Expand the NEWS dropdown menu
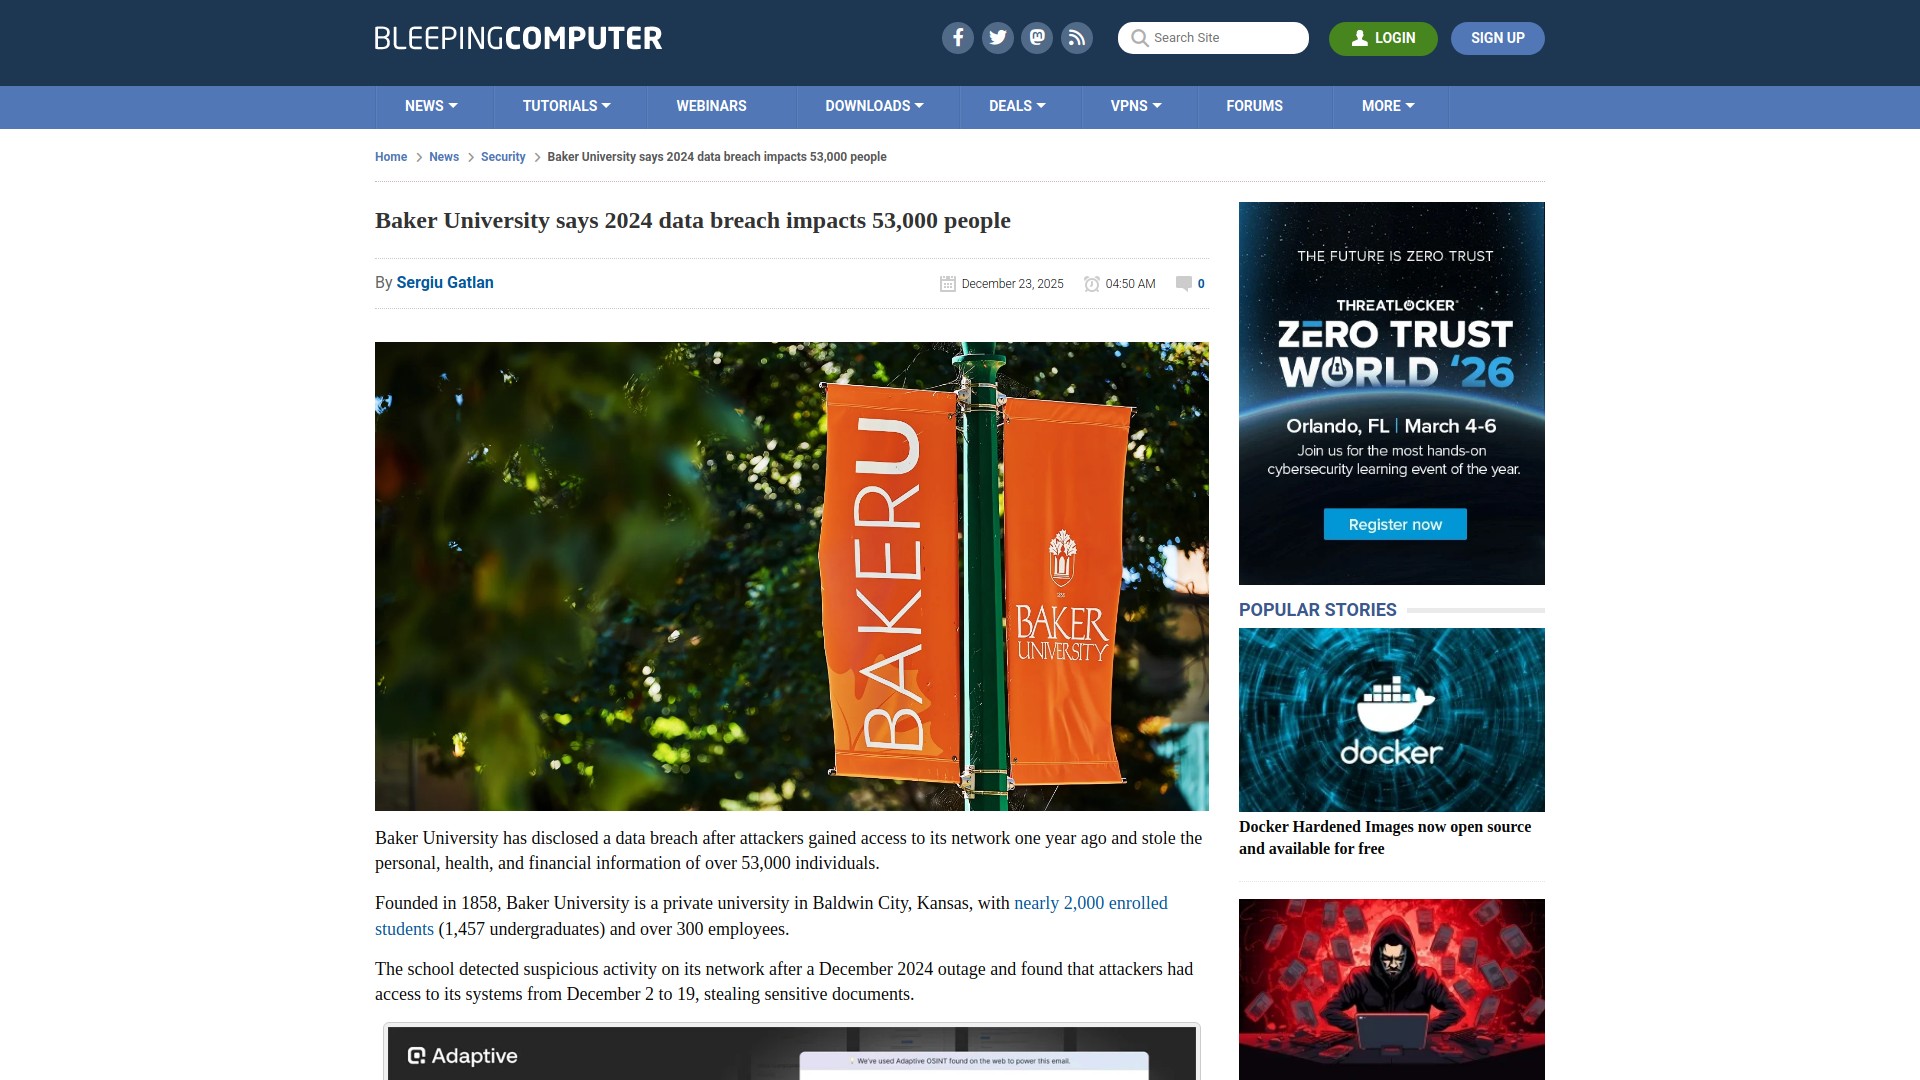The image size is (1920, 1080). pyautogui.click(x=431, y=106)
